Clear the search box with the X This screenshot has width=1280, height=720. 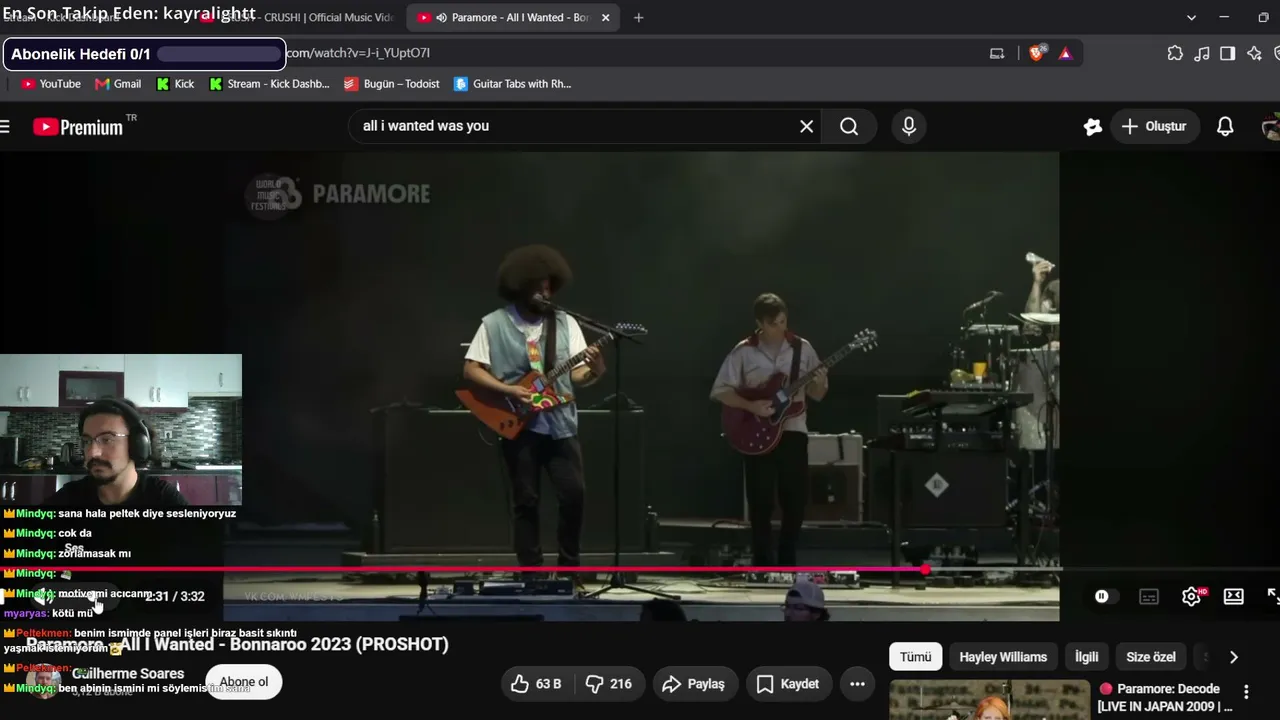[807, 126]
